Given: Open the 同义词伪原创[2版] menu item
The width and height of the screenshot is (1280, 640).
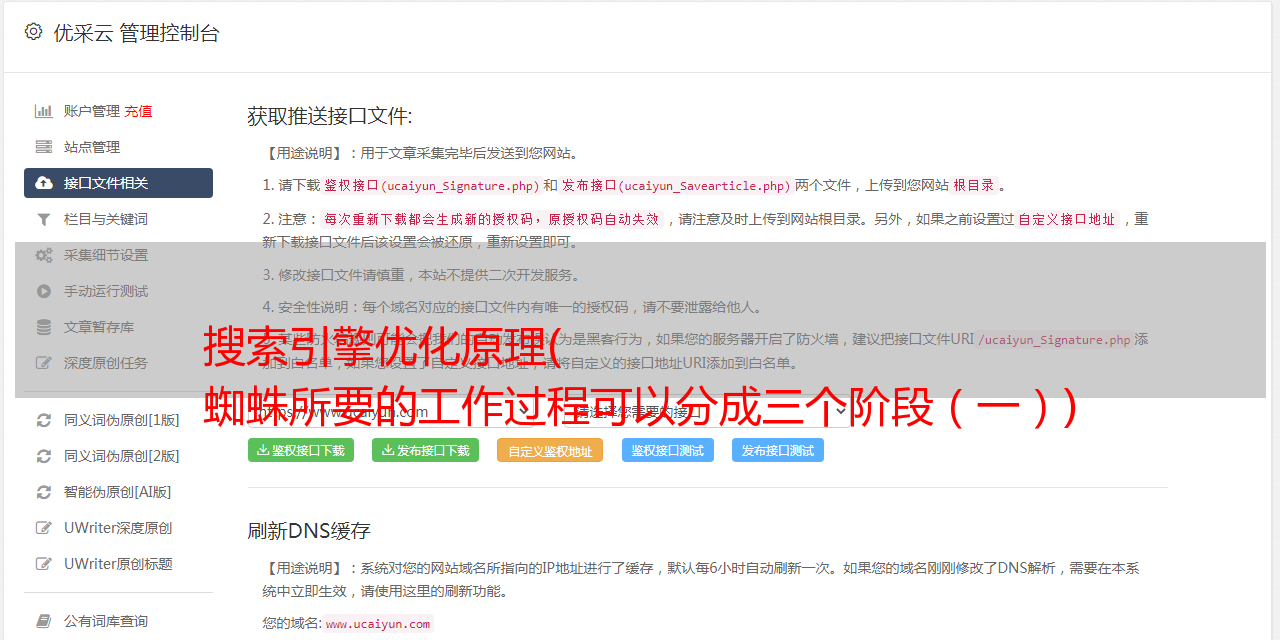Looking at the screenshot, I should pyautogui.click(x=118, y=456).
